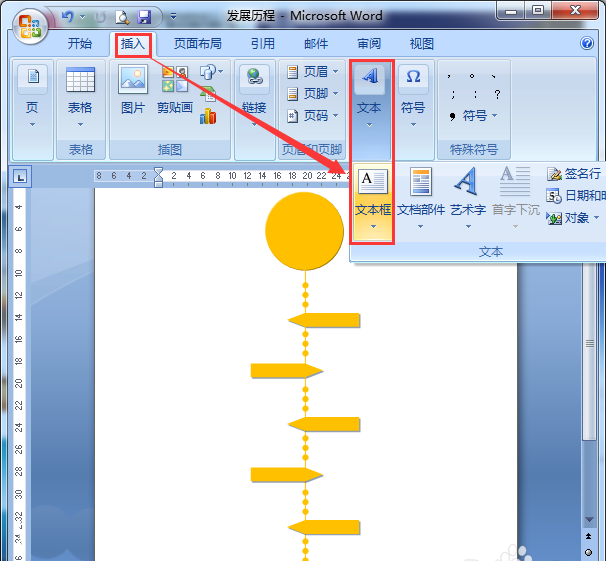Insert picture using 图片 icon

click(x=133, y=92)
